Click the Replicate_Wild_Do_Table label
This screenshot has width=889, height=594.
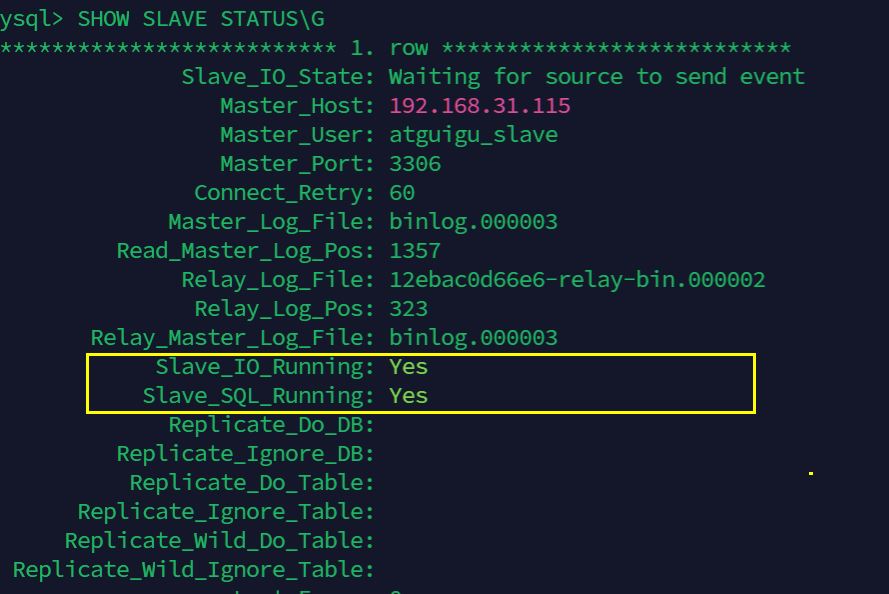[219, 540]
